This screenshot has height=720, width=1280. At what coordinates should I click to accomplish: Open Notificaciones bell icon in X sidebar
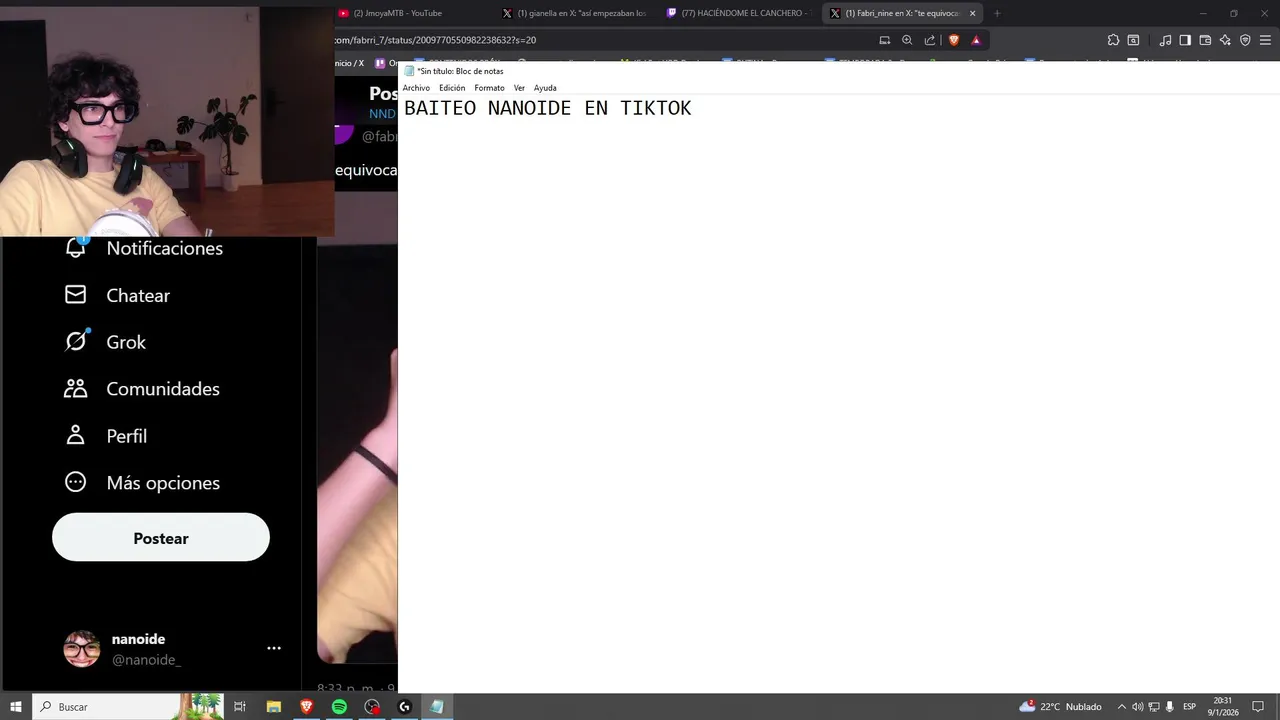point(75,247)
